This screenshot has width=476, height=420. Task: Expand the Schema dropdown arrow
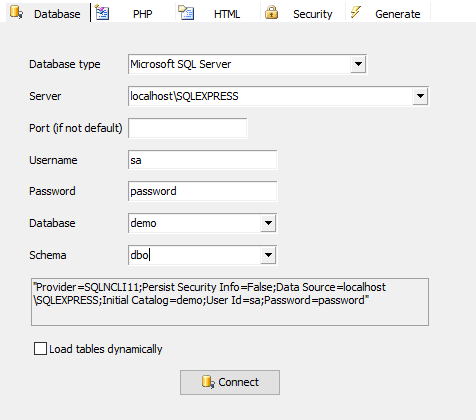coord(268,255)
